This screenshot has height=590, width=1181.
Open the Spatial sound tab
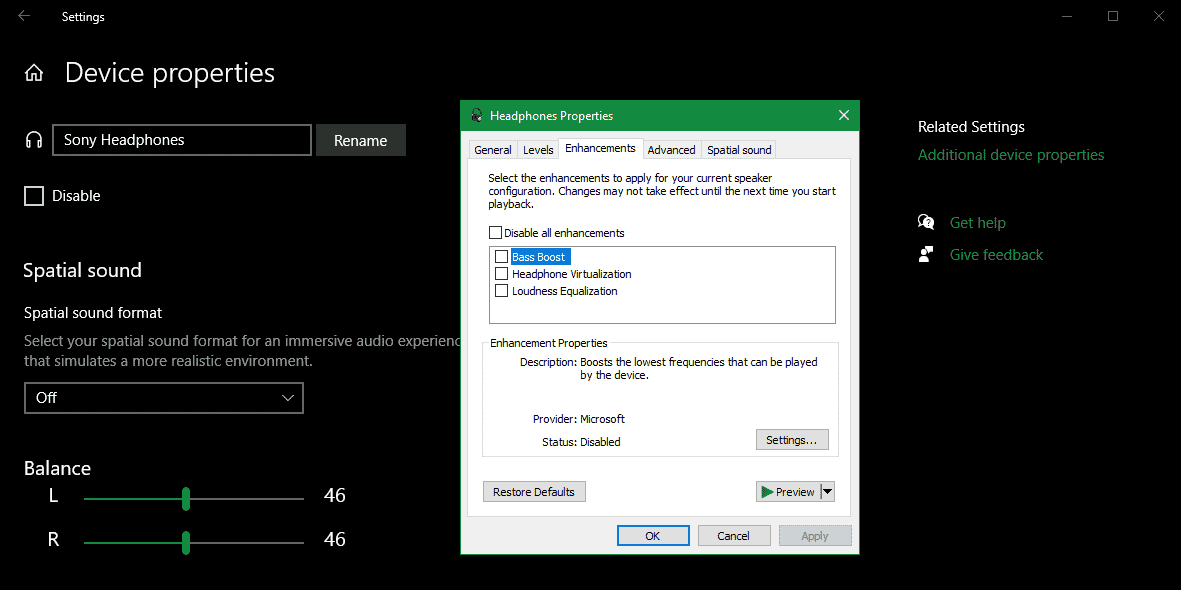[x=738, y=148]
